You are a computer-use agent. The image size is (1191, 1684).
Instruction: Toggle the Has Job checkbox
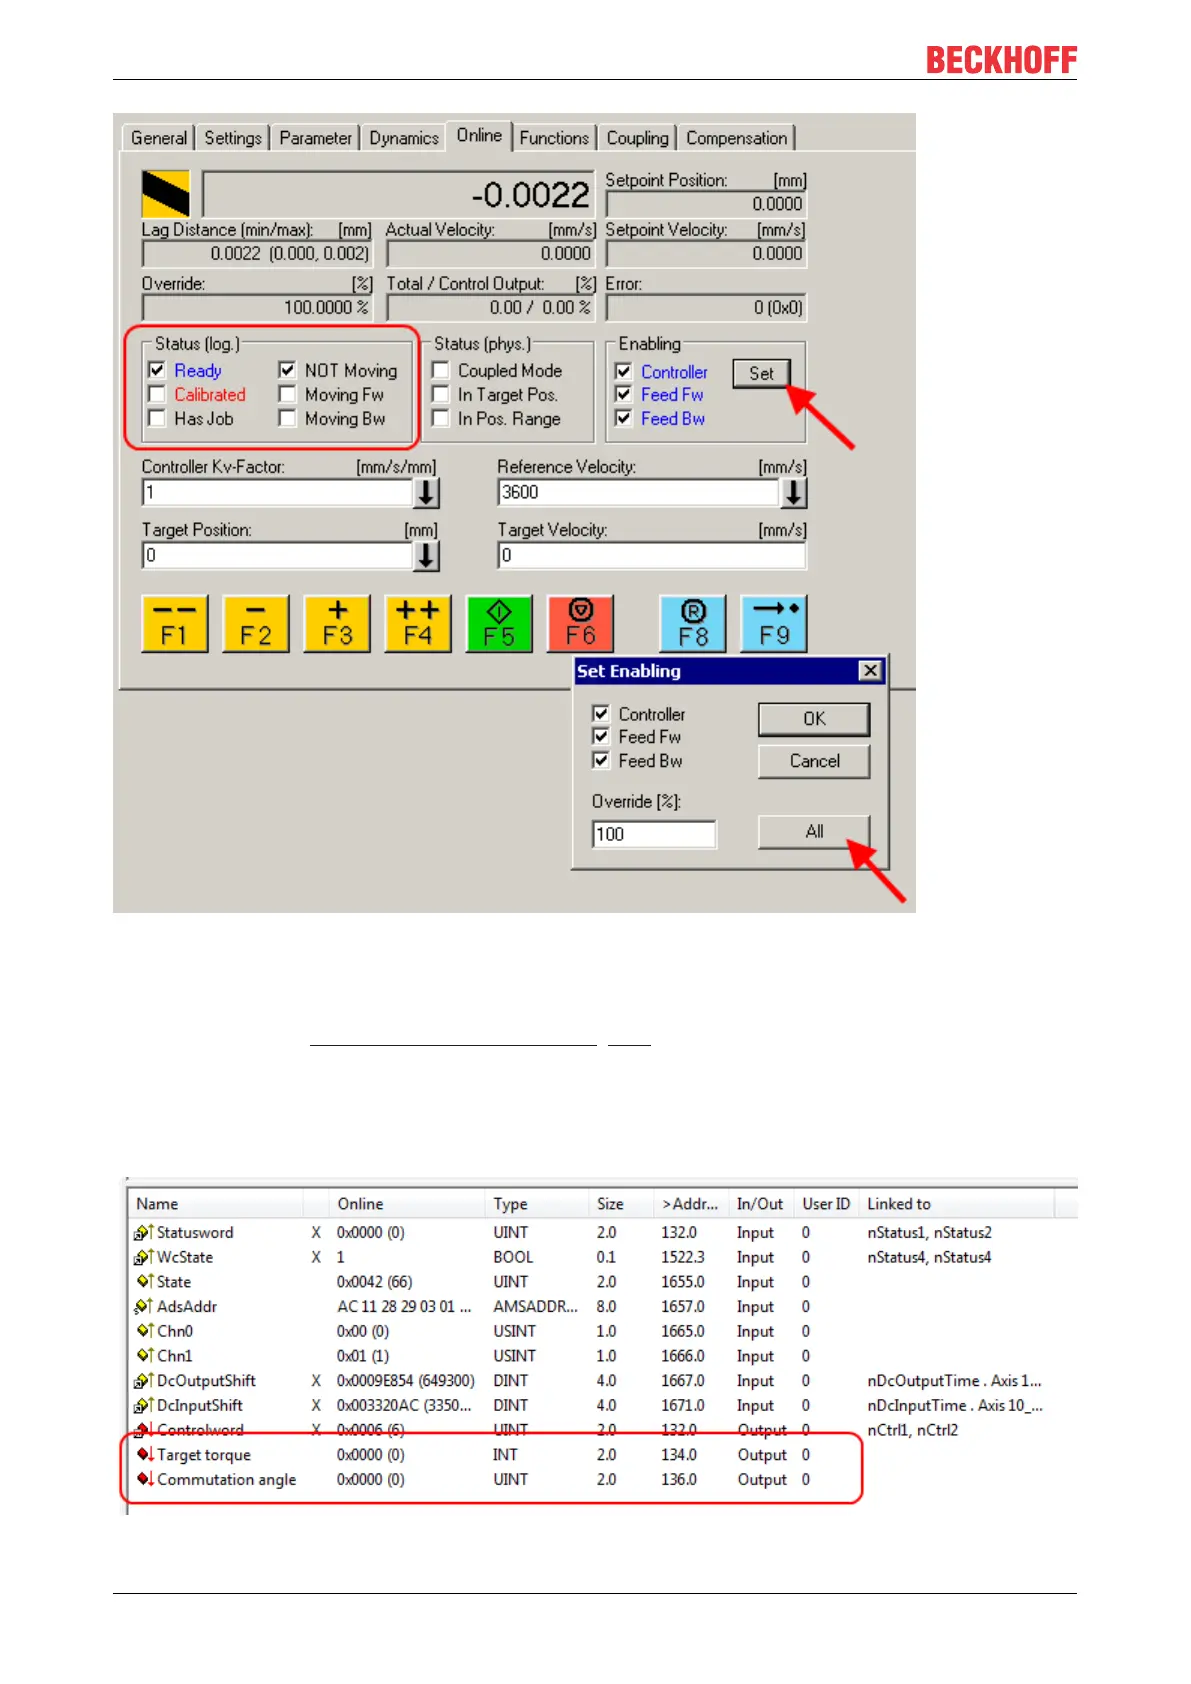click(x=157, y=418)
